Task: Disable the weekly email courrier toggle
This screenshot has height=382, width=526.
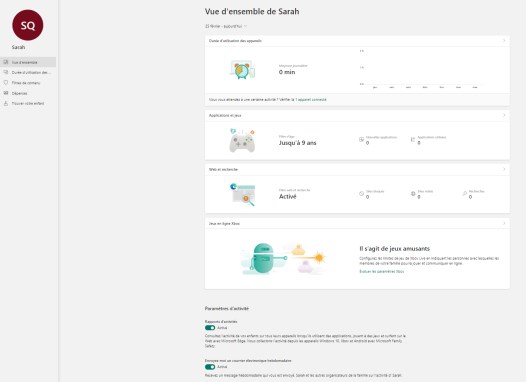Action: [x=210, y=367]
